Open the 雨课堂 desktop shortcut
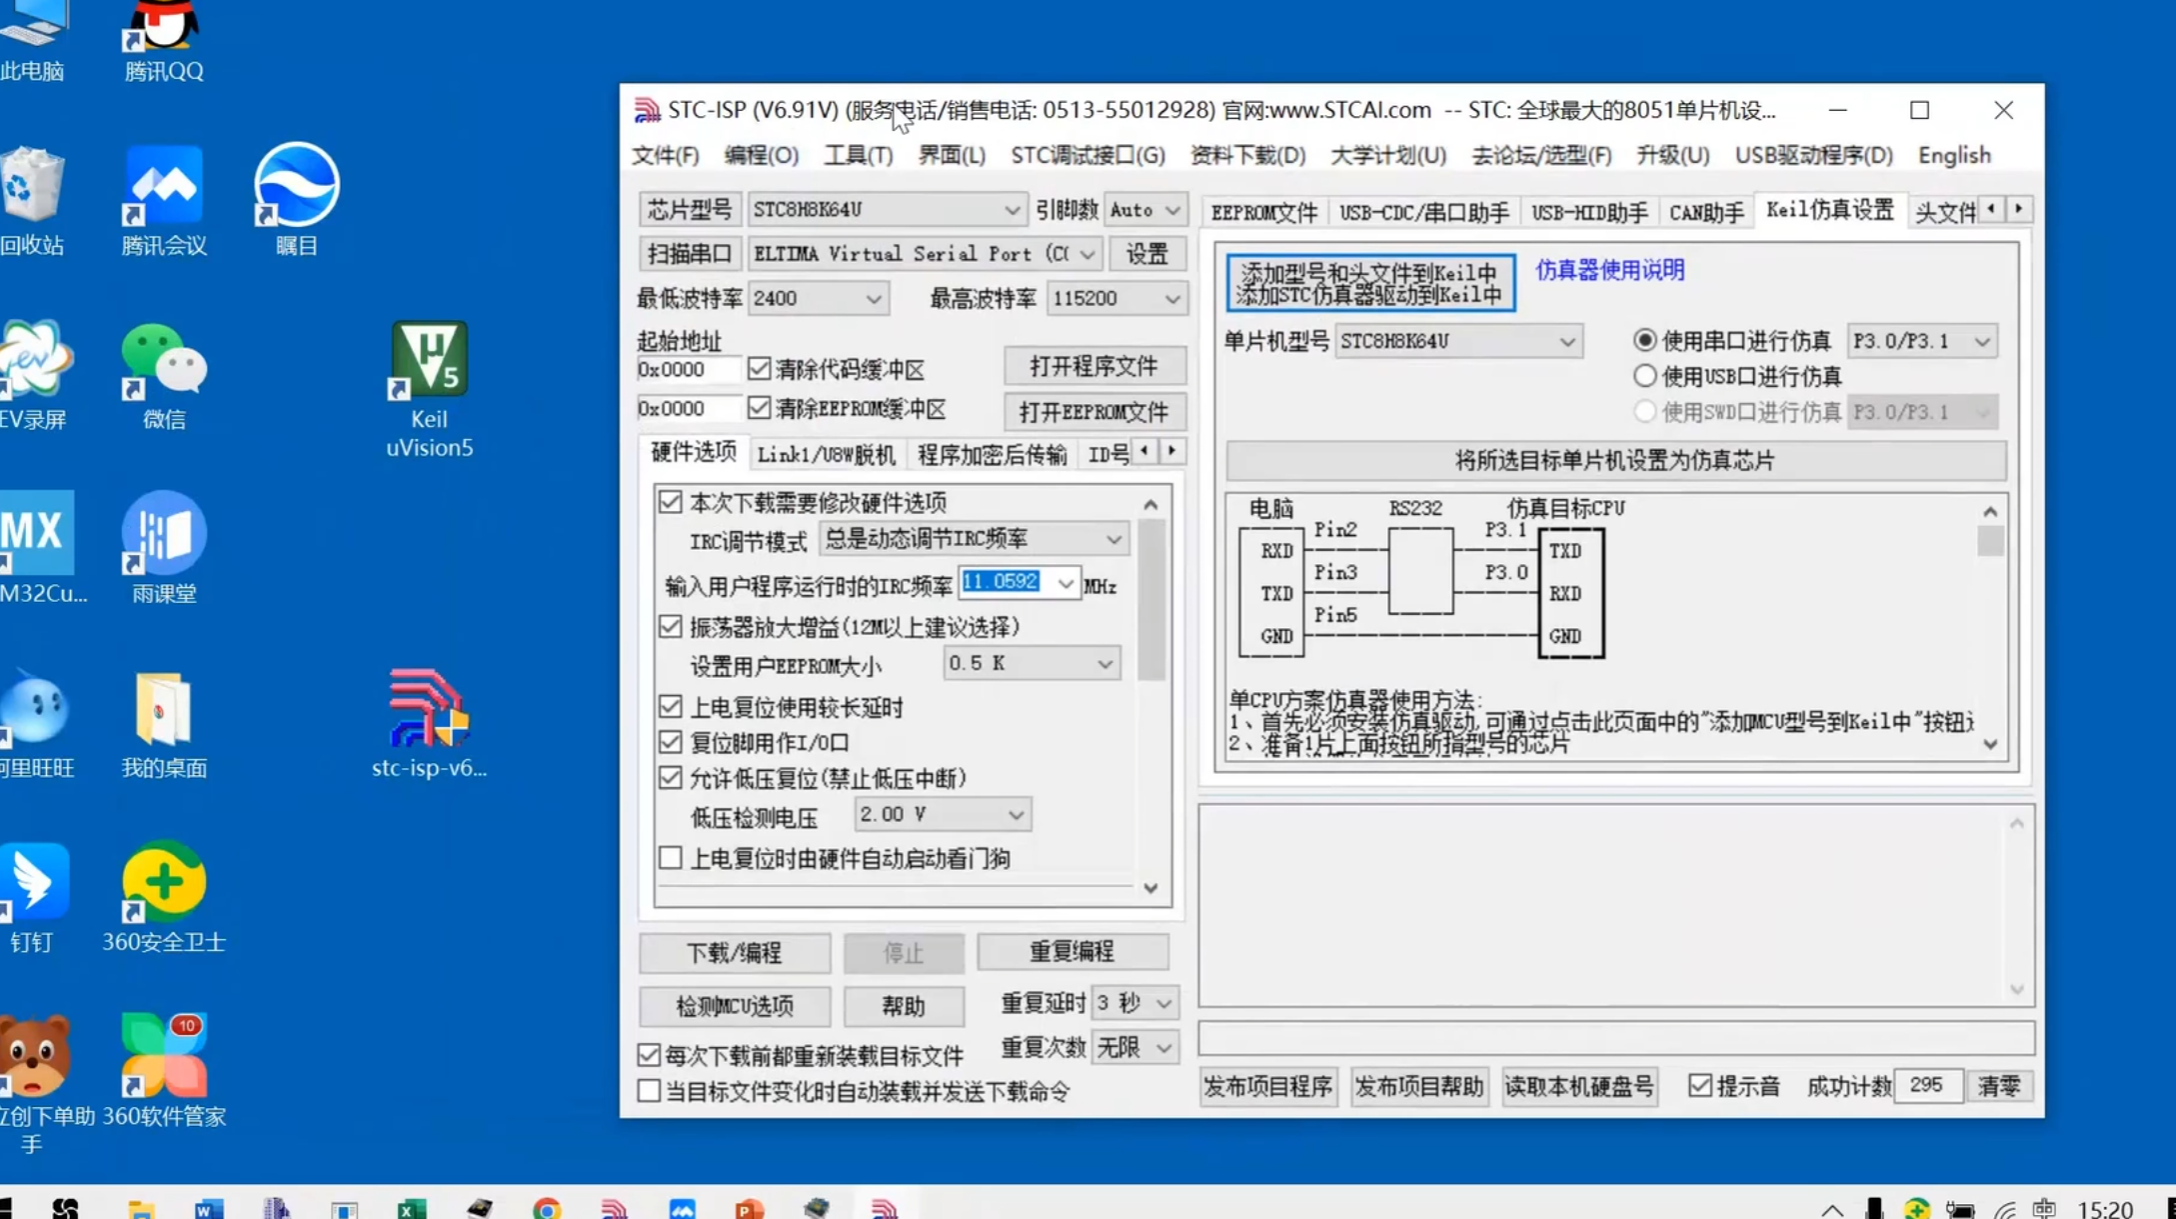The image size is (2176, 1219). click(163, 548)
